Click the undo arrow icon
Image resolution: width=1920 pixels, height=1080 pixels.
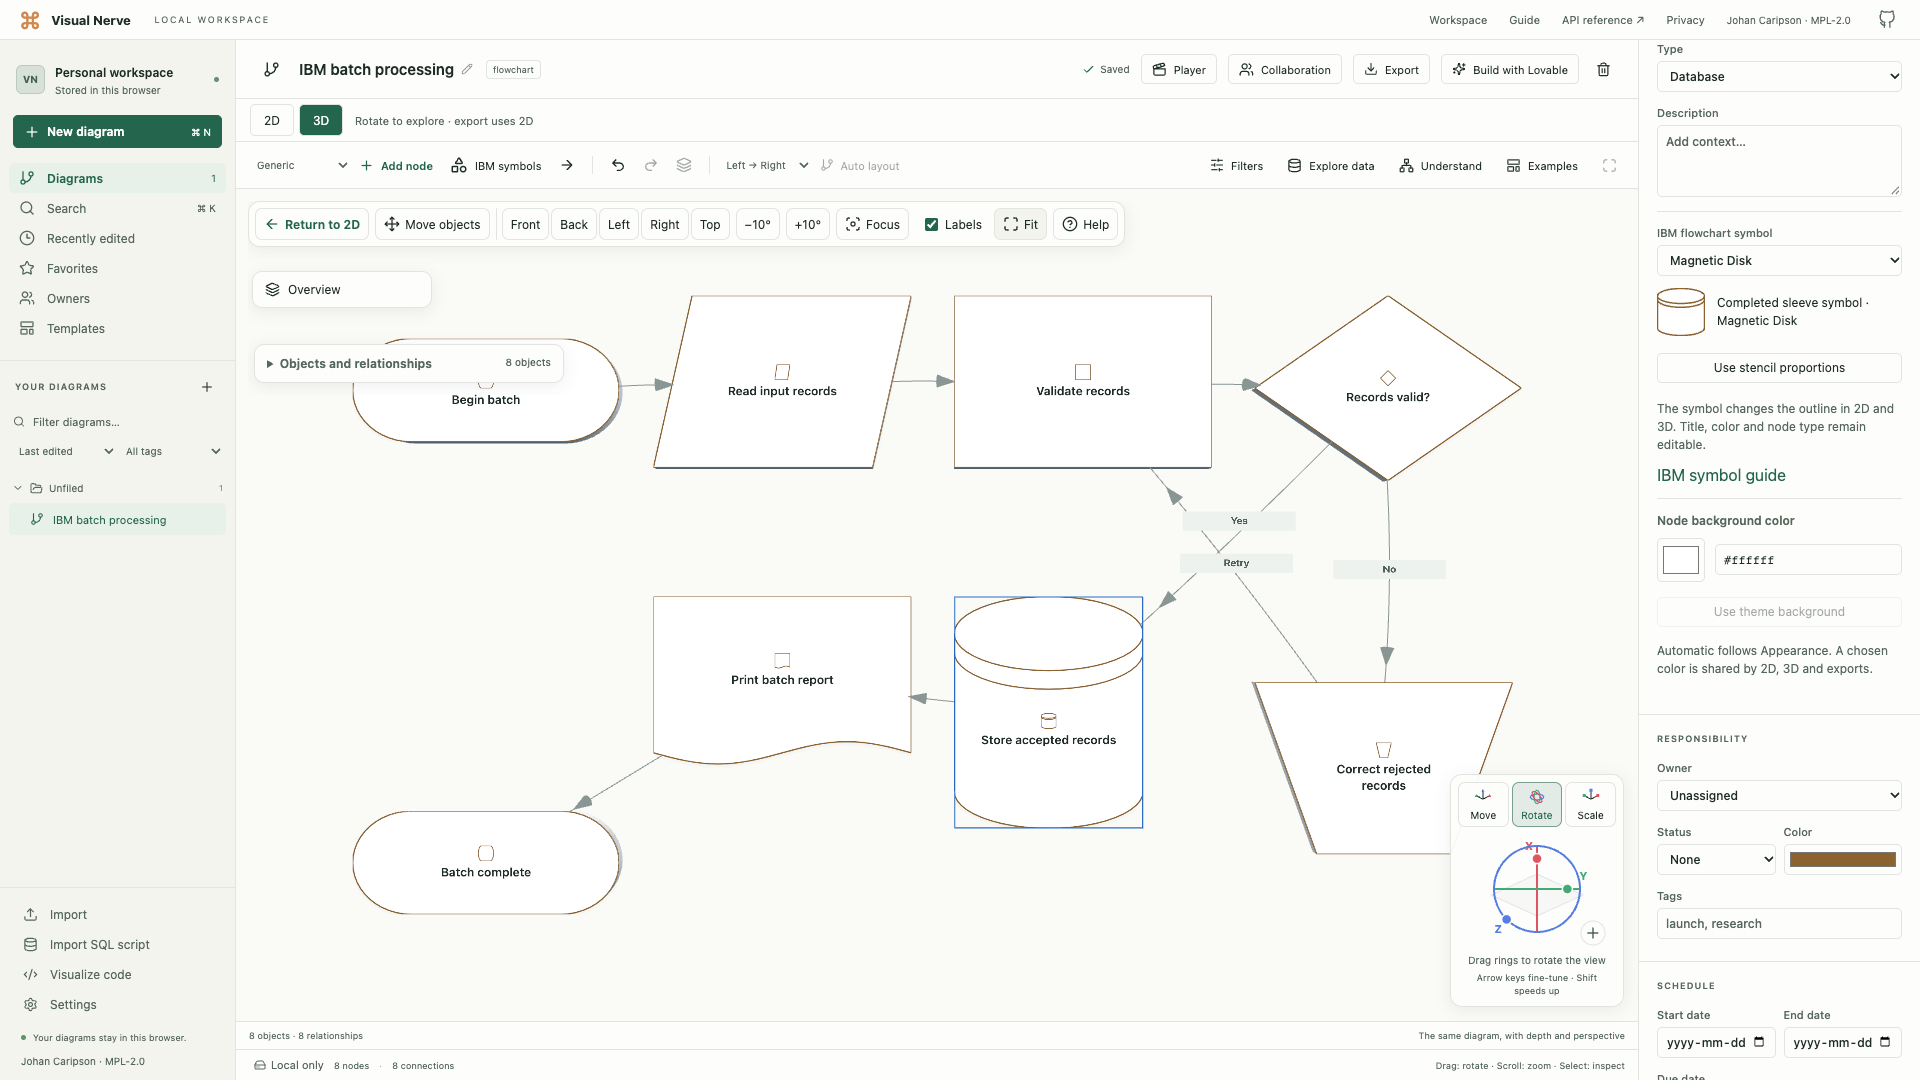(618, 166)
